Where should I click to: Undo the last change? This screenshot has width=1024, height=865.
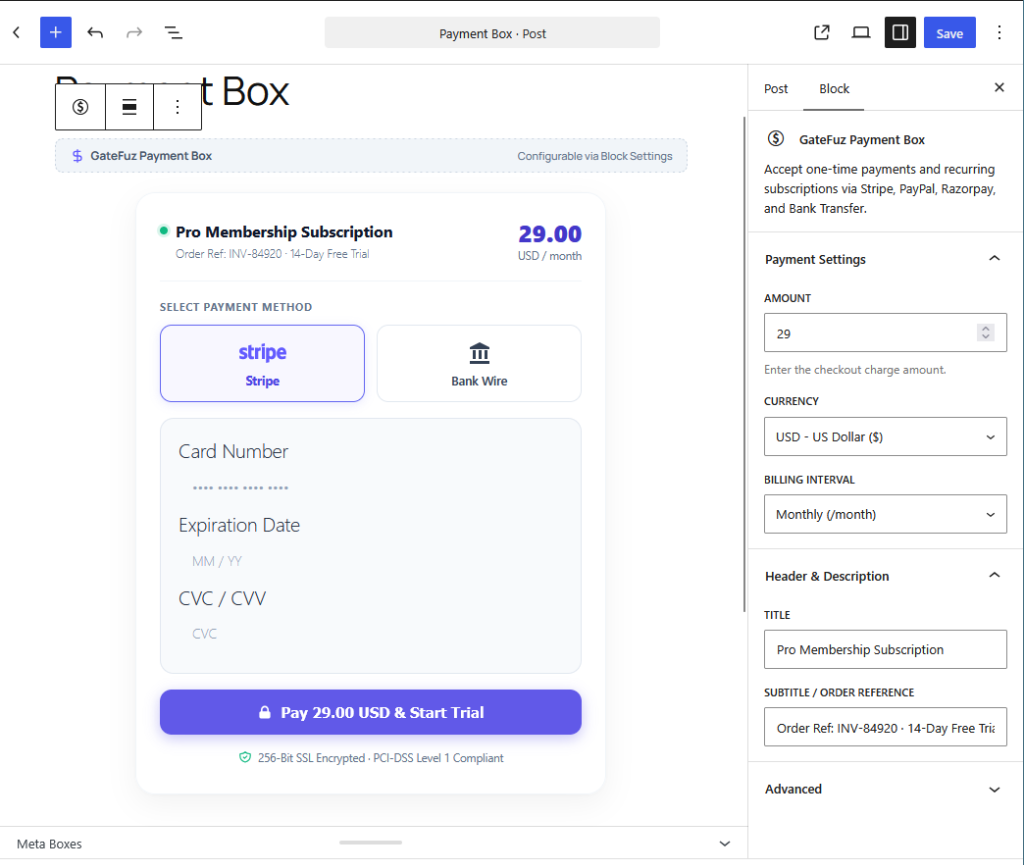pos(95,33)
